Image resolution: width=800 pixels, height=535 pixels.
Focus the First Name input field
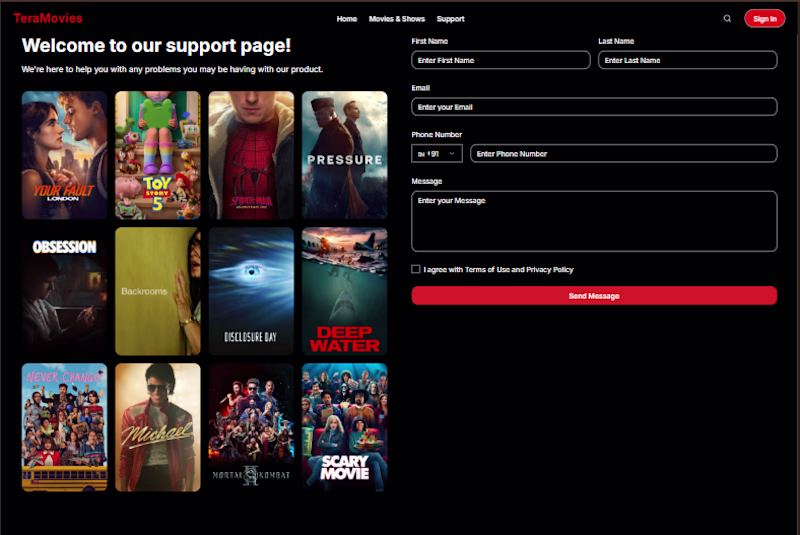[501, 60]
